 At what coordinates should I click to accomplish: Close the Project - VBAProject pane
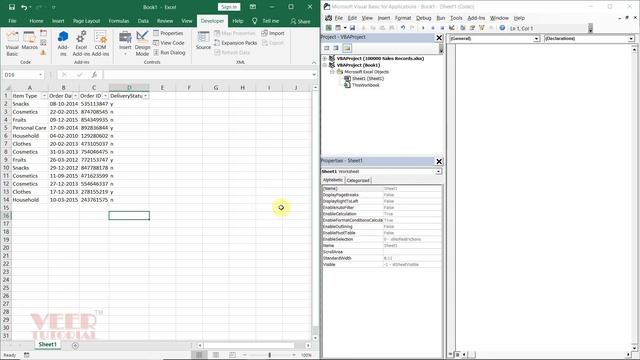[x=439, y=38]
